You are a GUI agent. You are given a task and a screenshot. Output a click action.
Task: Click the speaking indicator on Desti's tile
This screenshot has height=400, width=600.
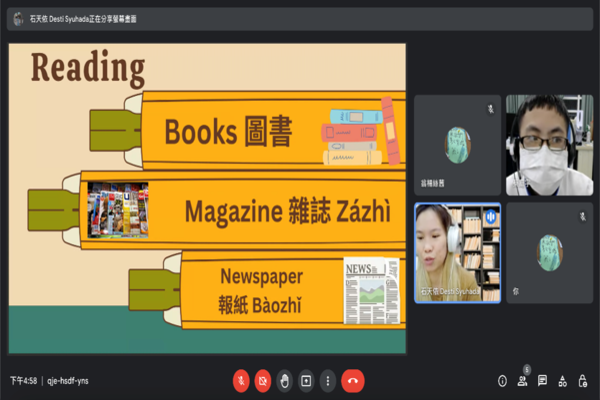click(x=491, y=215)
